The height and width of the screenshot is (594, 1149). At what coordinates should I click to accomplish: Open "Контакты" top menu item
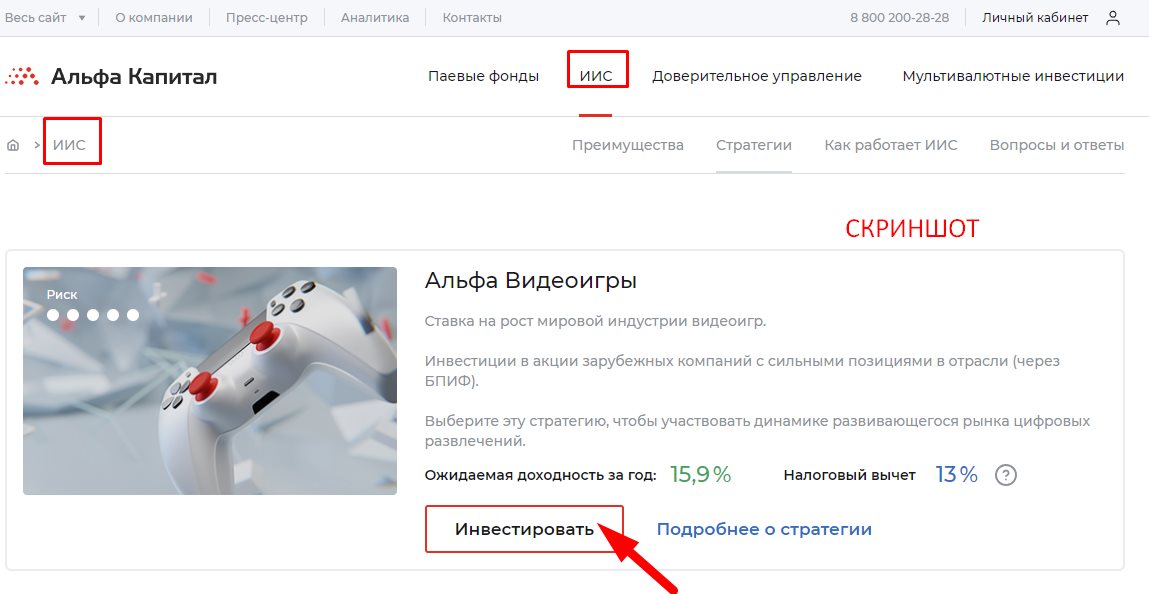472,18
